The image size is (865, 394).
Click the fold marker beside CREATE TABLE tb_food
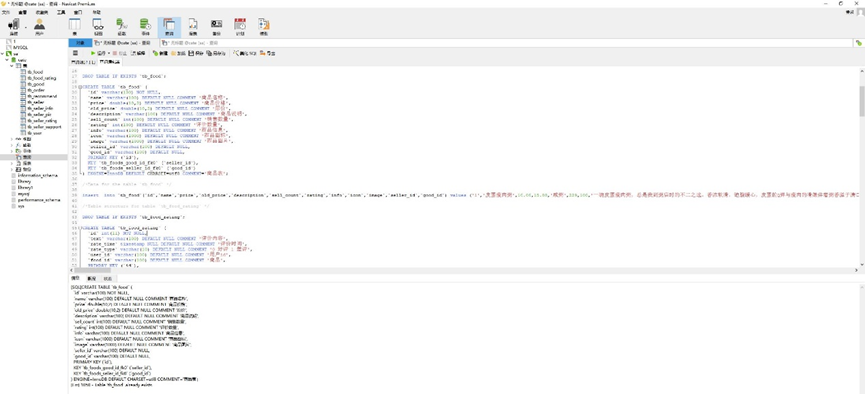(x=80, y=87)
